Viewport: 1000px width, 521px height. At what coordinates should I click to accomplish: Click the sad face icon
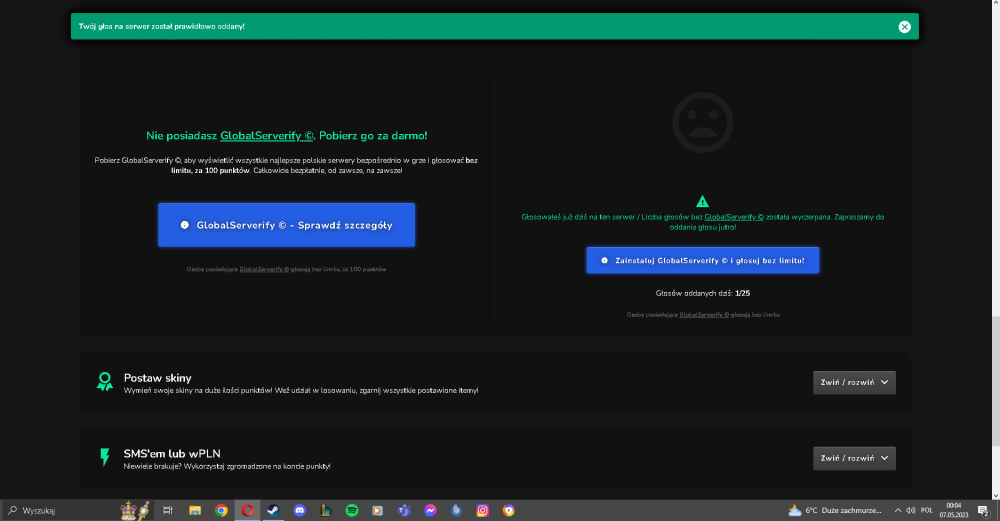pyautogui.click(x=702, y=122)
